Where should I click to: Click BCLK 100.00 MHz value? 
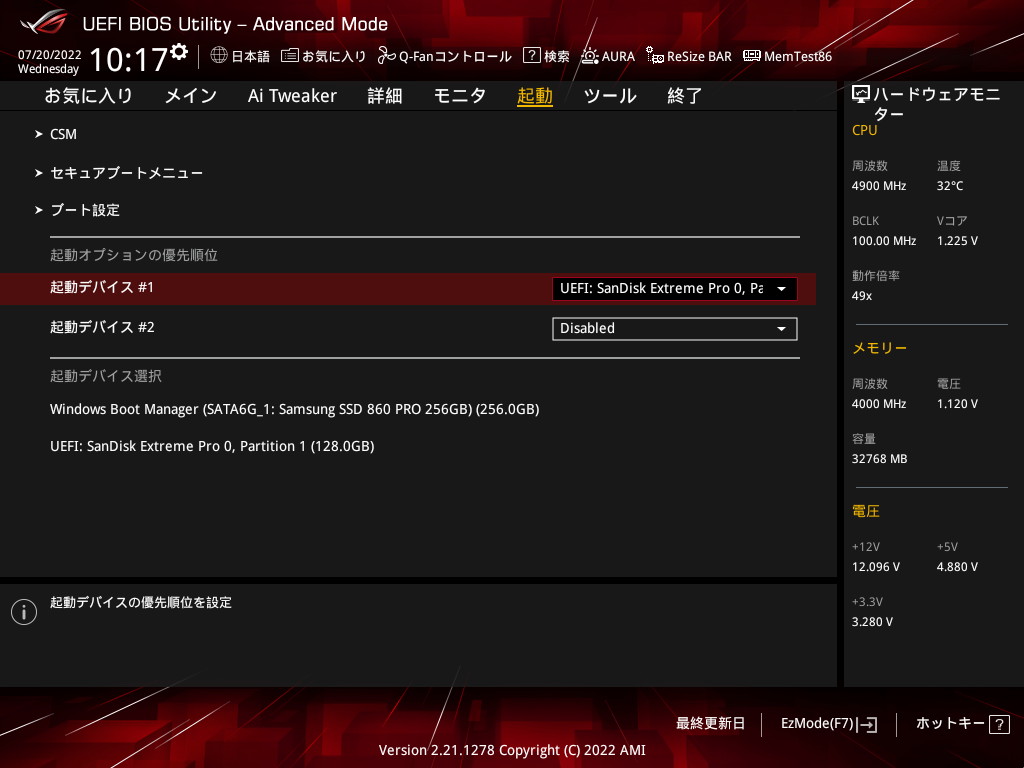coord(884,241)
